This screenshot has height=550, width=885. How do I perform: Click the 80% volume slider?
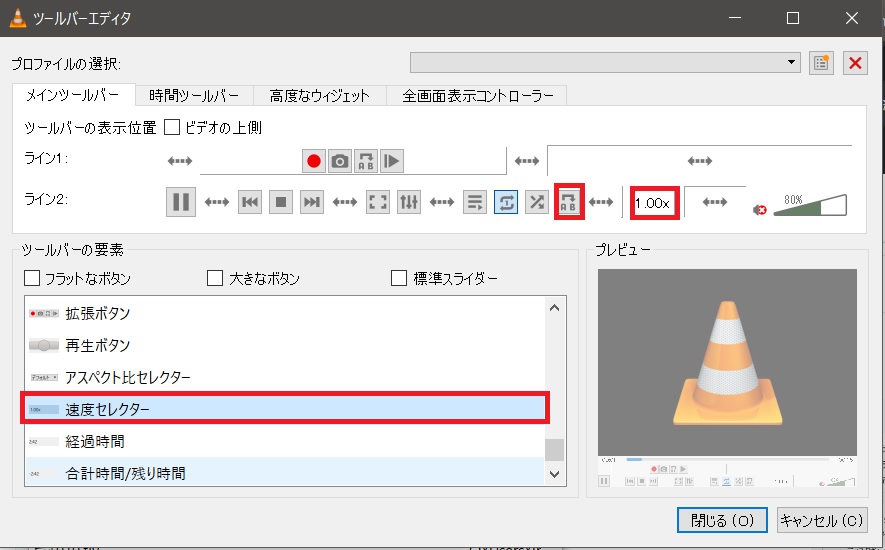pyautogui.click(x=810, y=205)
